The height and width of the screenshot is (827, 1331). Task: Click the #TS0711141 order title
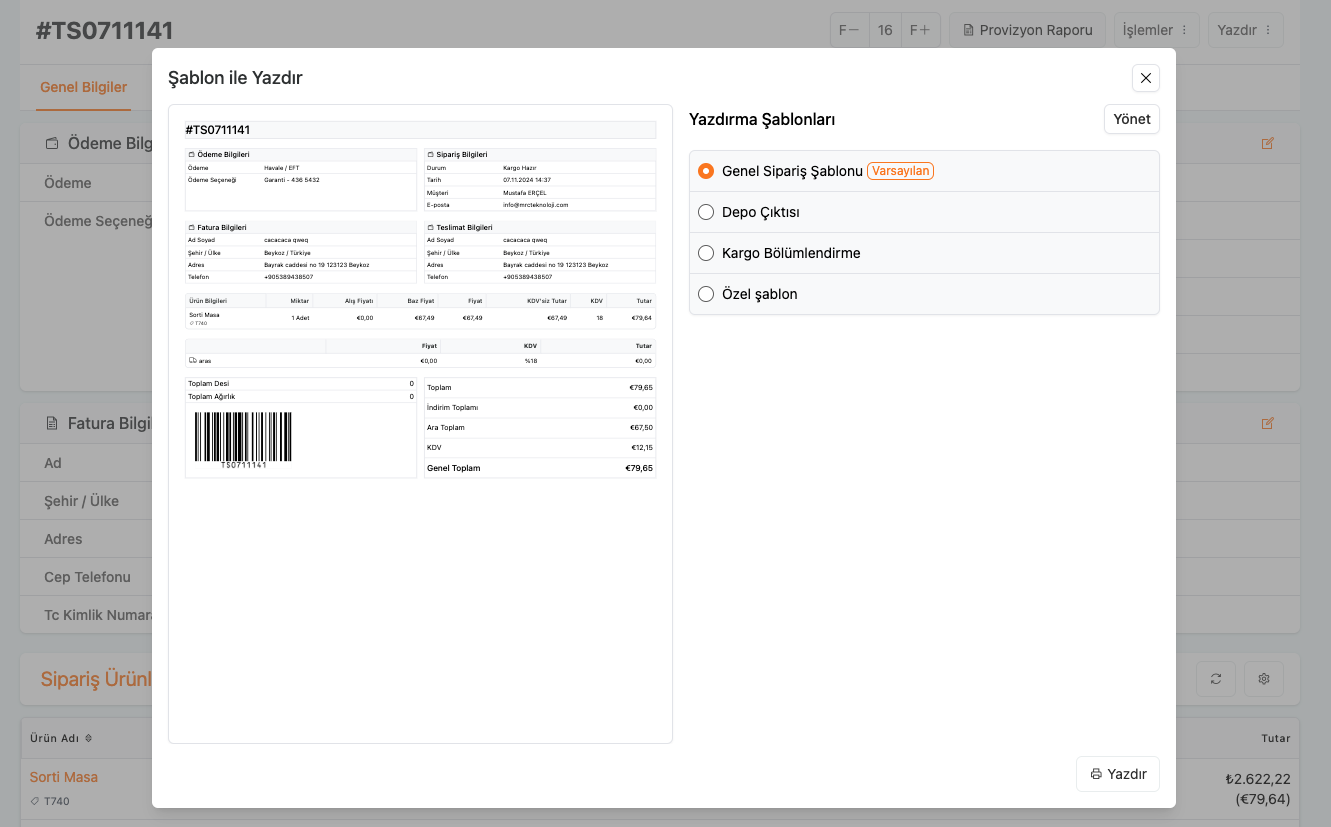[x=105, y=31]
